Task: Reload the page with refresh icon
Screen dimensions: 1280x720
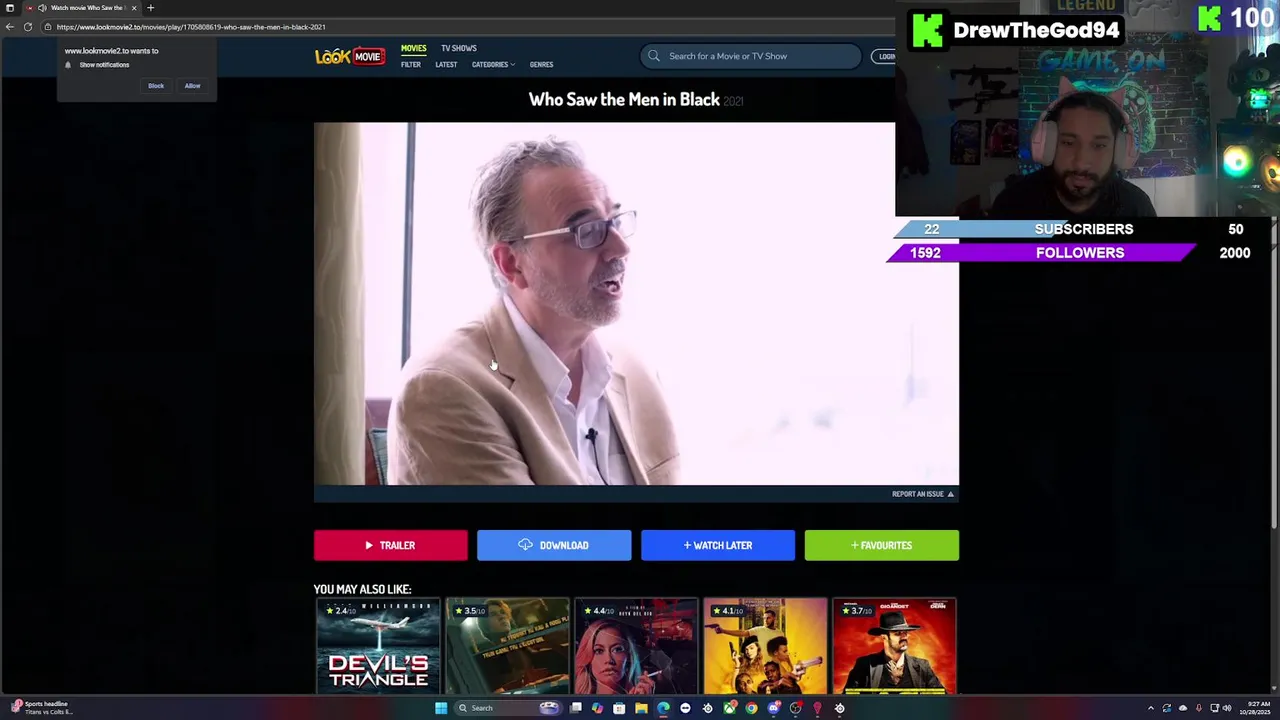Action: 28,27
